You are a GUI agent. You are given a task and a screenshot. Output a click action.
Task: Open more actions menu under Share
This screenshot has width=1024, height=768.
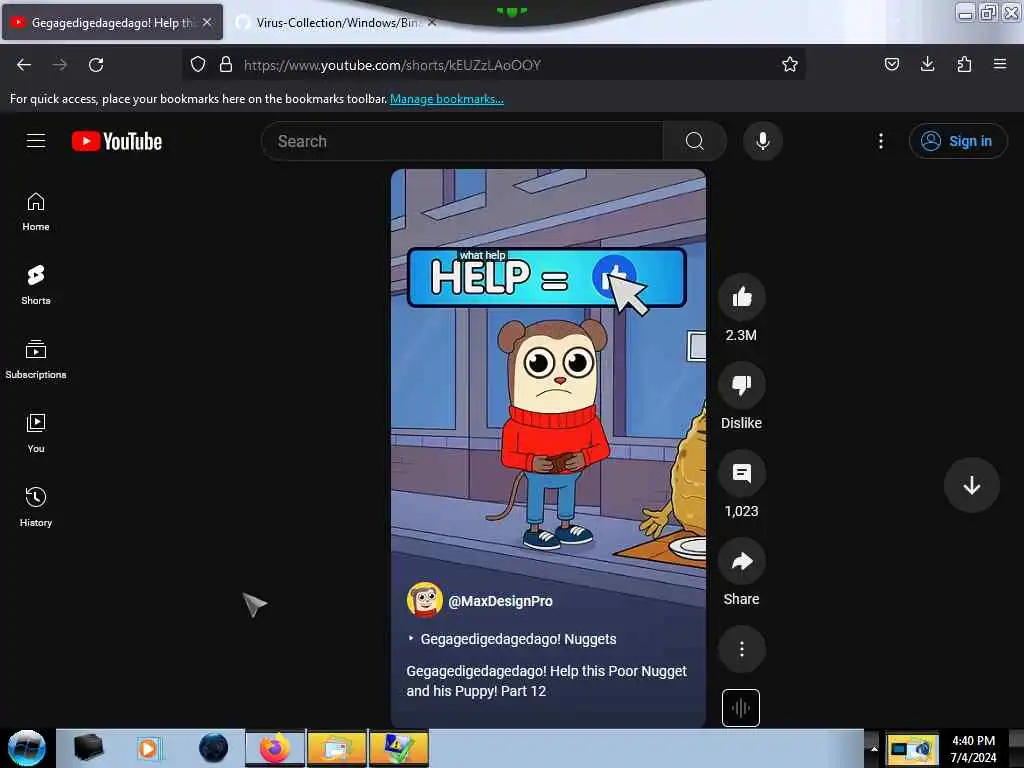[741, 649]
